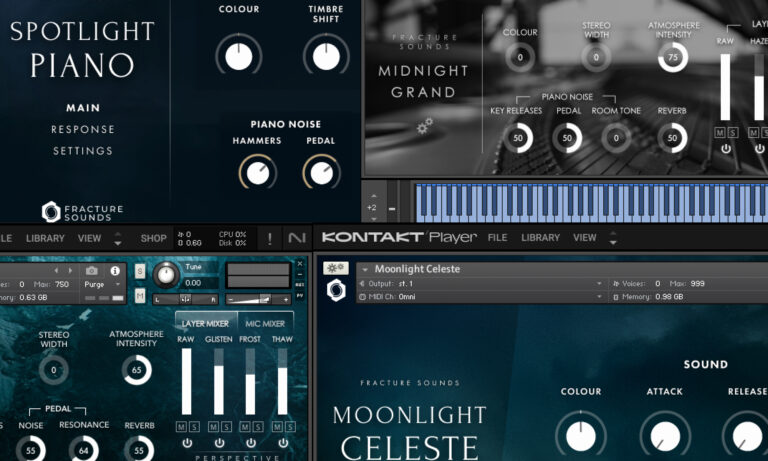Solo the FROST layer
Image resolution: width=768 pixels, height=461 pixels.
click(x=258, y=427)
